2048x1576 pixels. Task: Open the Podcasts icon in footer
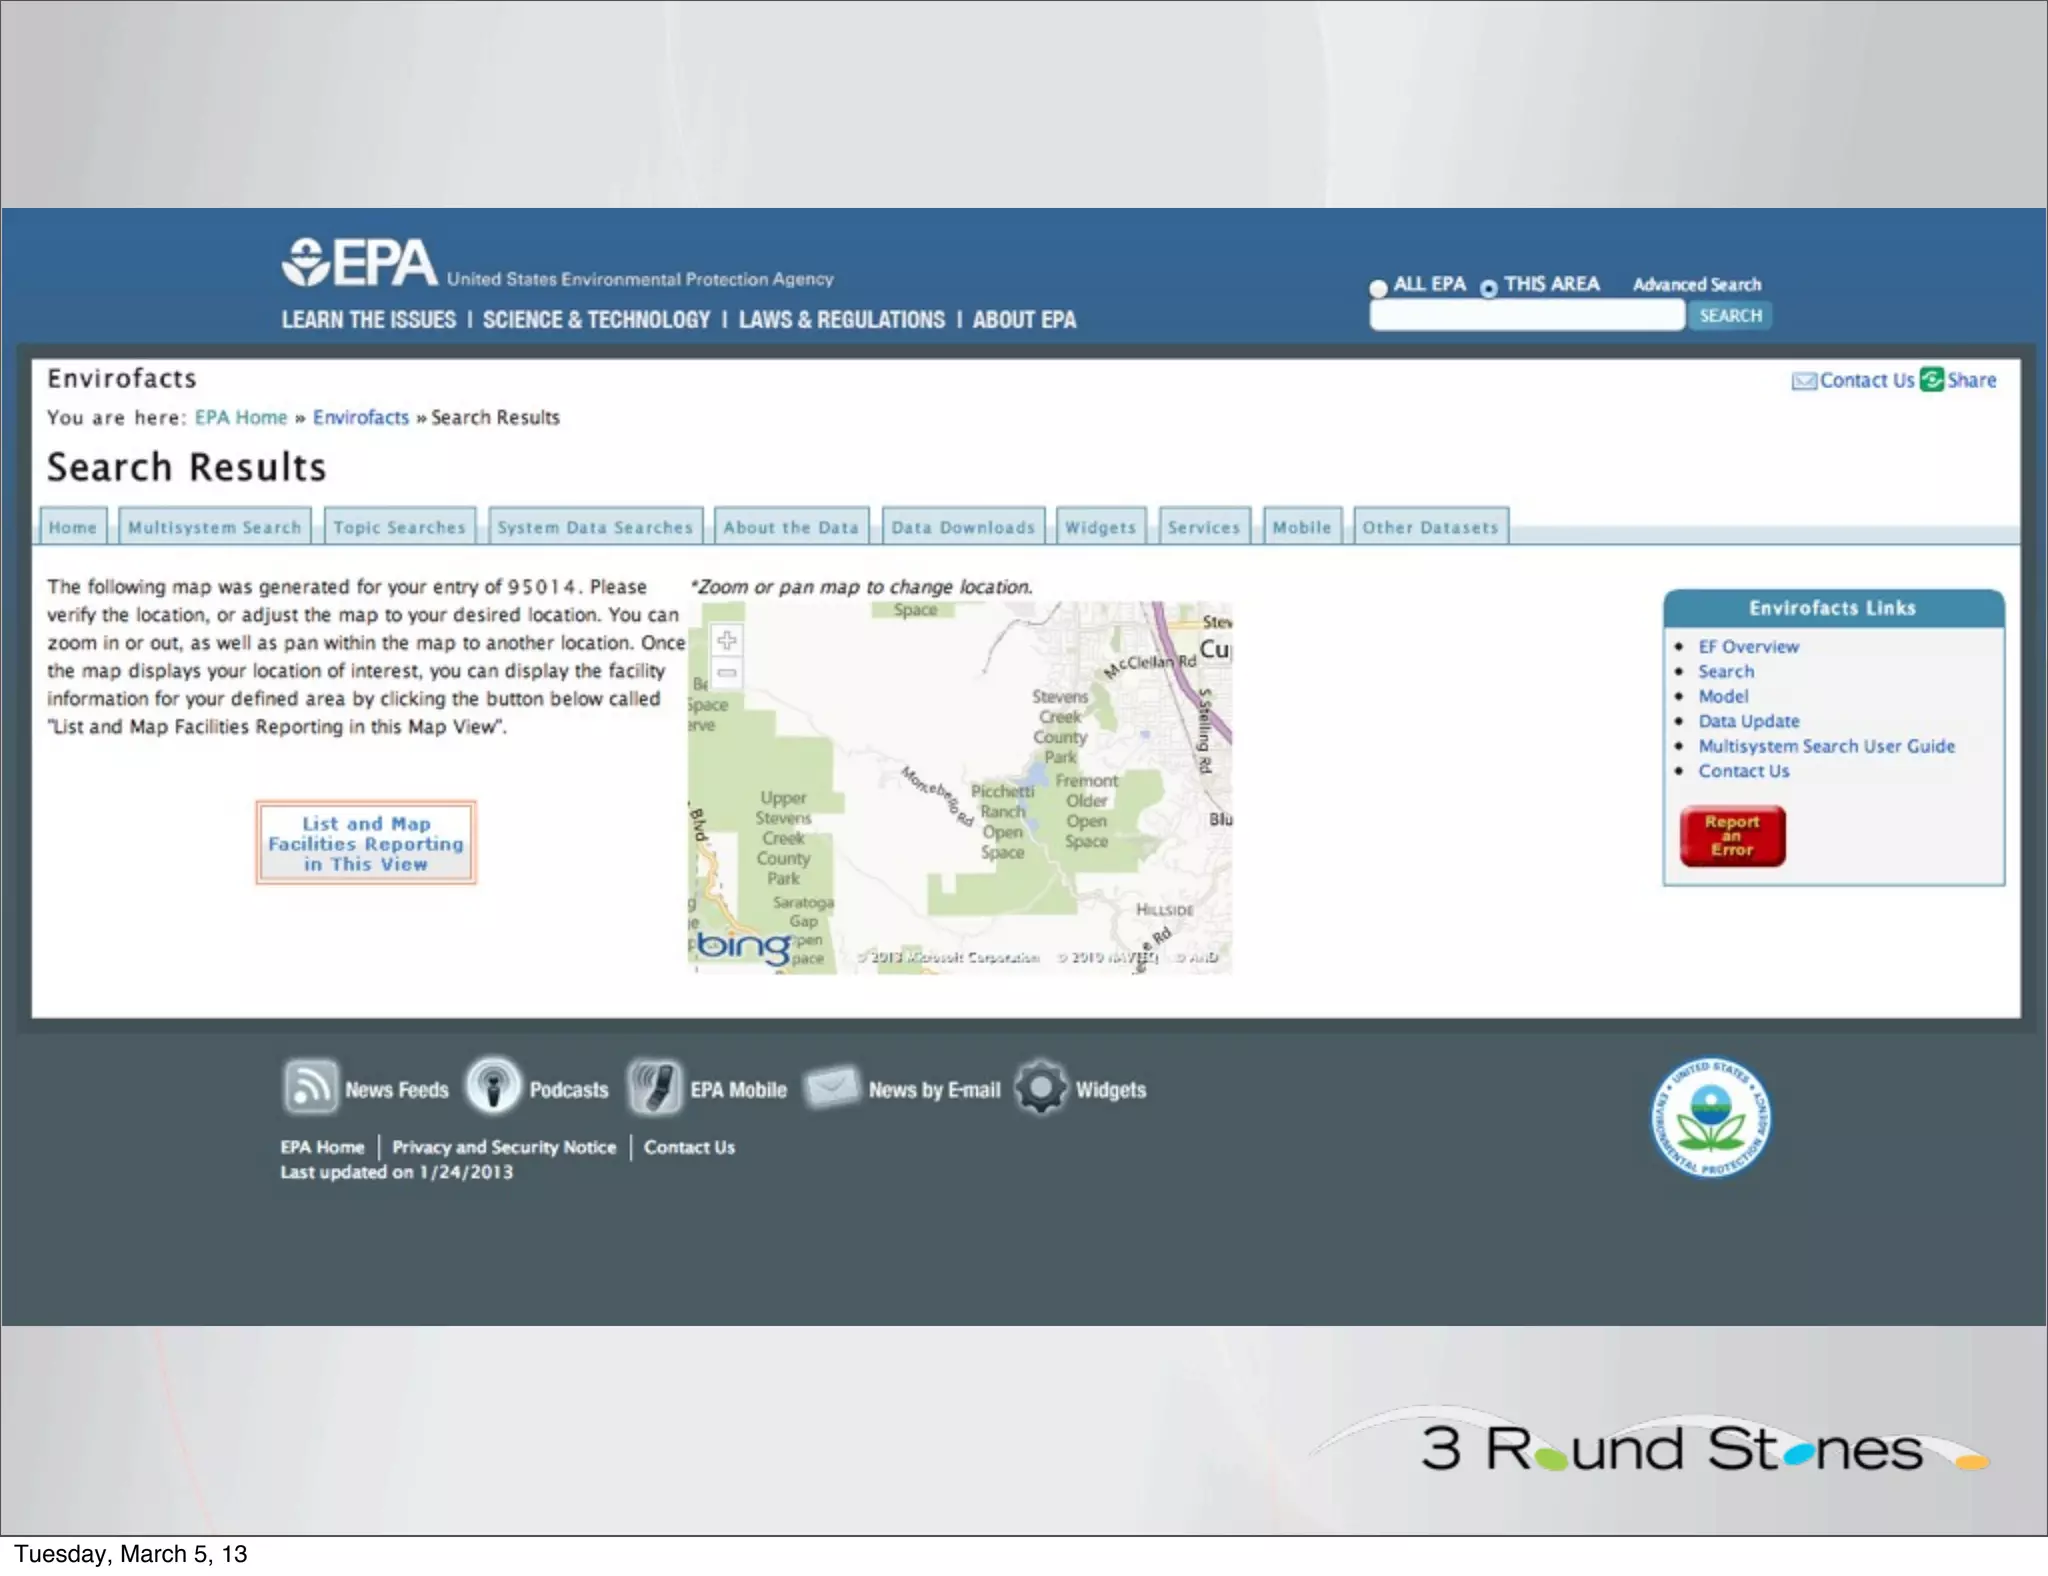[493, 1087]
